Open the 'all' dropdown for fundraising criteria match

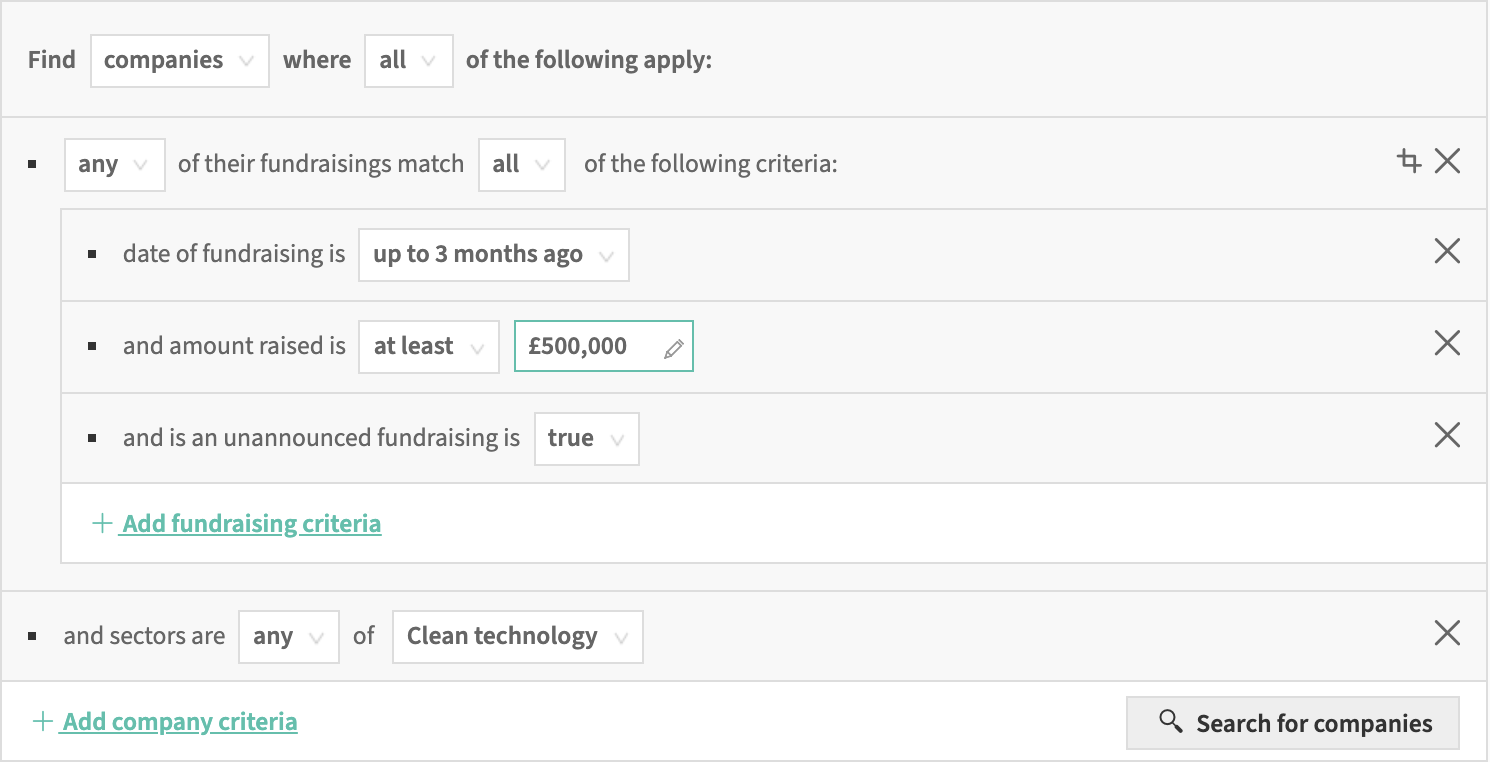522,164
